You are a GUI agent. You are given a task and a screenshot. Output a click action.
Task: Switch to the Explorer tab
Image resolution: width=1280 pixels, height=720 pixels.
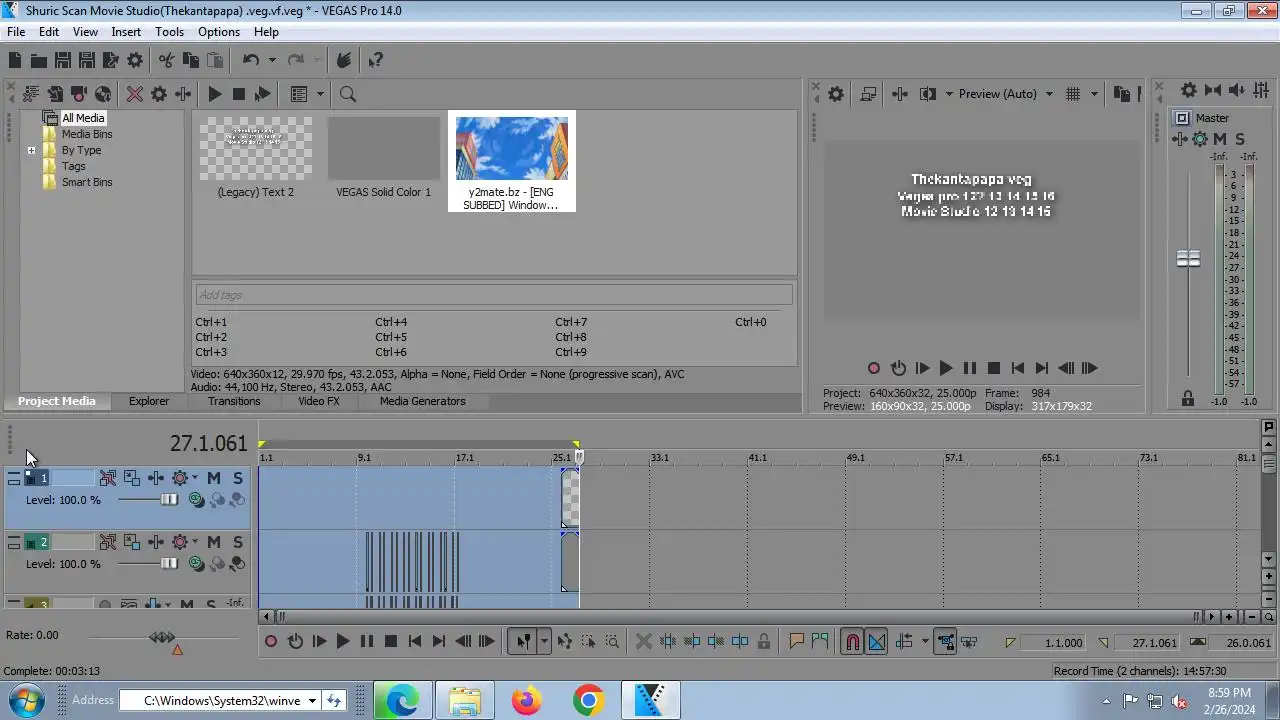(x=149, y=401)
